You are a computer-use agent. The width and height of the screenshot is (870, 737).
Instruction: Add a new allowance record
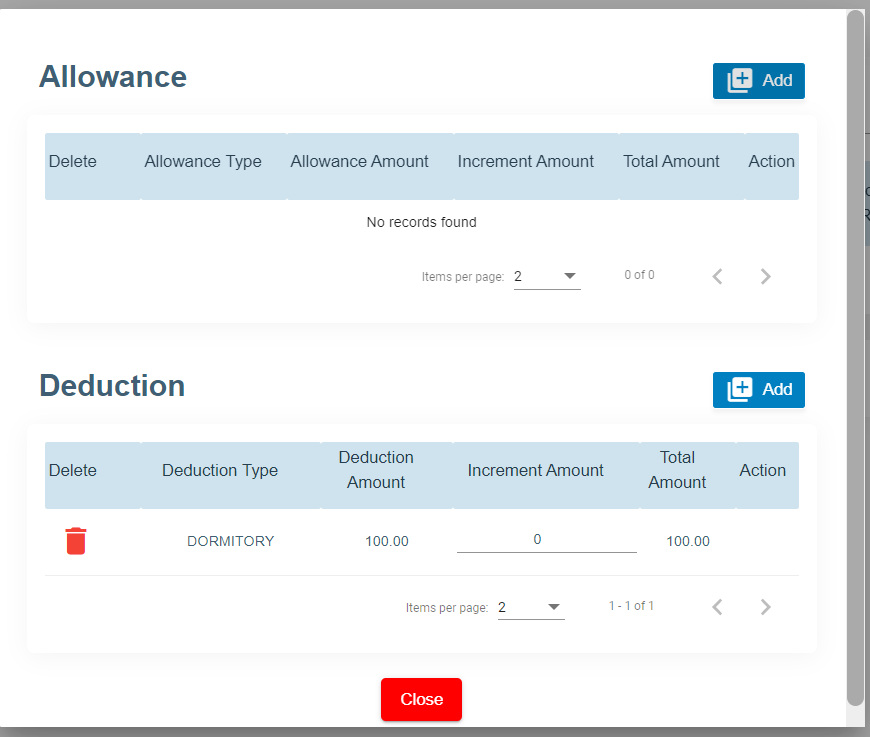[758, 81]
